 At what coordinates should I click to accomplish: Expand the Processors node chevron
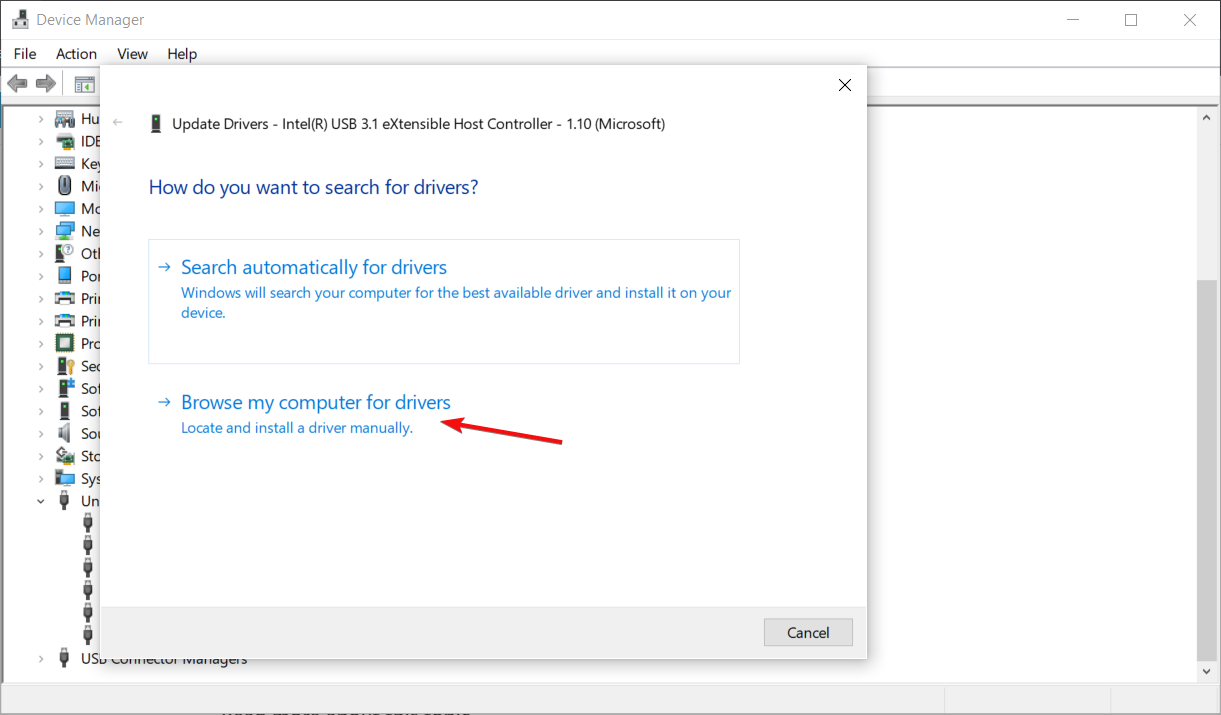pos(41,343)
